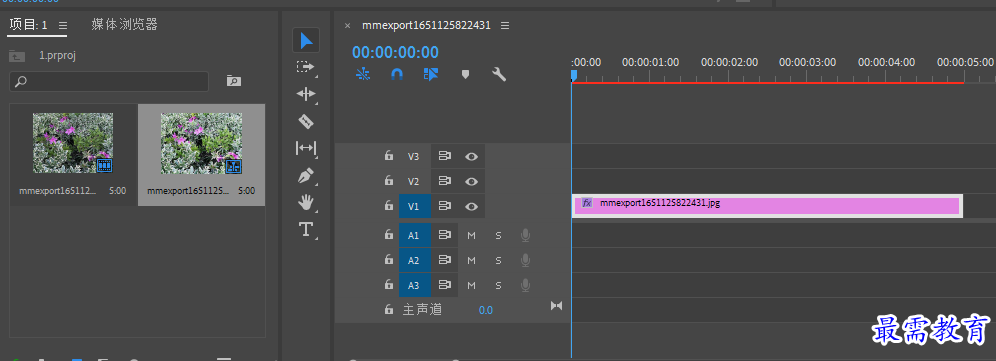
Task: Solo track A3
Action: (499, 285)
